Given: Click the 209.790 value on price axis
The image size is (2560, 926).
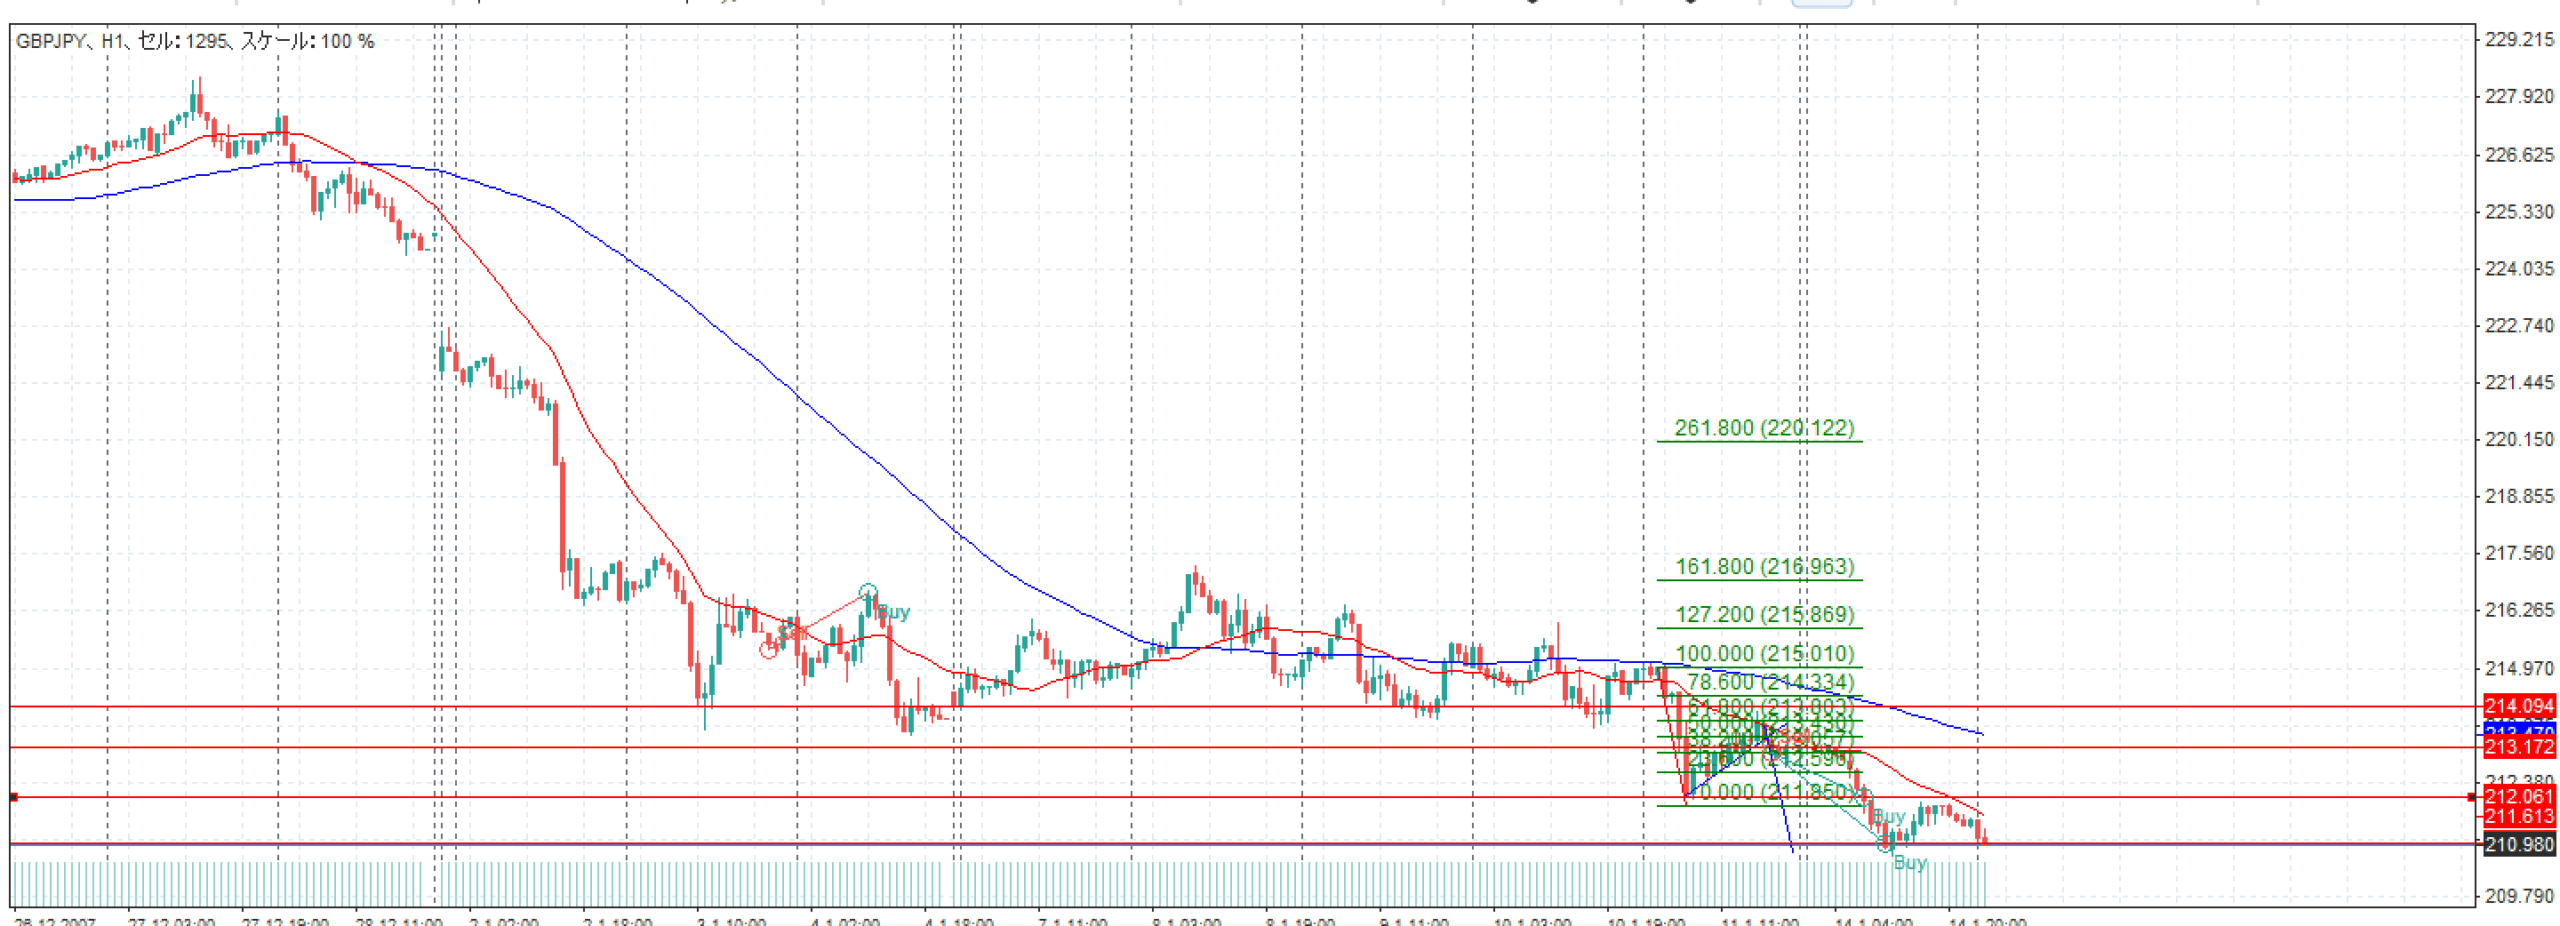Looking at the screenshot, I should [x=2518, y=895].
